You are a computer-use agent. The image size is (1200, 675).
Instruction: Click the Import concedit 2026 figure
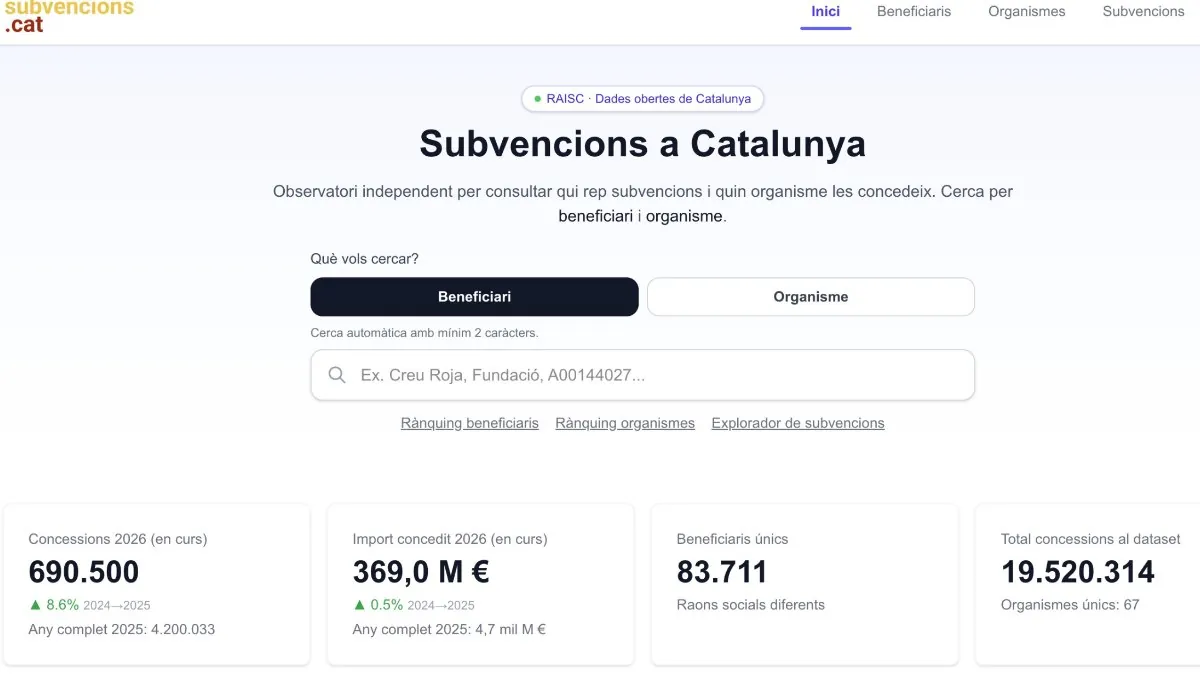click(418, 573)
